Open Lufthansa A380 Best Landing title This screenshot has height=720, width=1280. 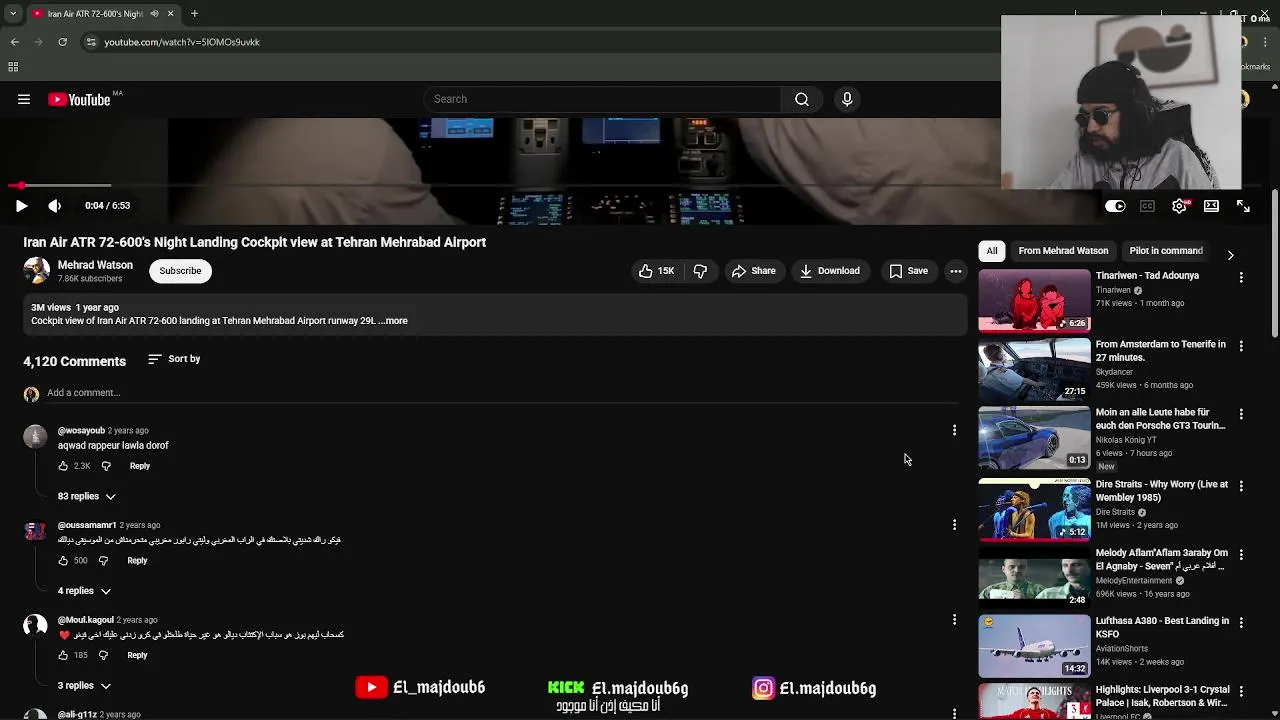(1162, 627)
